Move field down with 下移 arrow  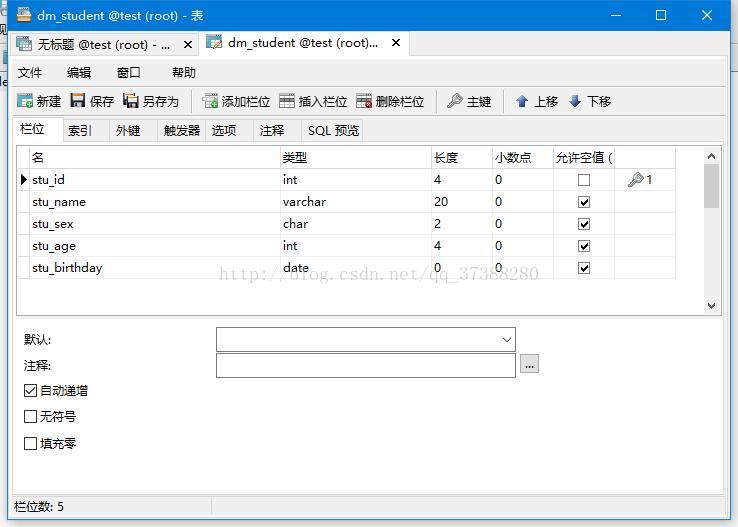tap(575, 101)
